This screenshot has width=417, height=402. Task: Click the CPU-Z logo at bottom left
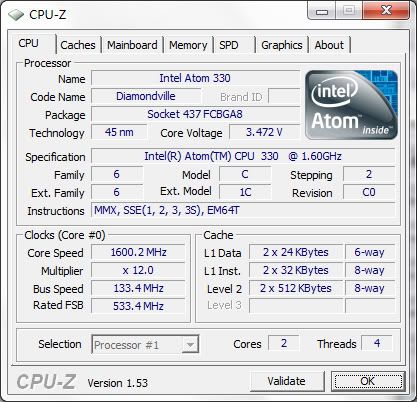(x=46, y=381)
